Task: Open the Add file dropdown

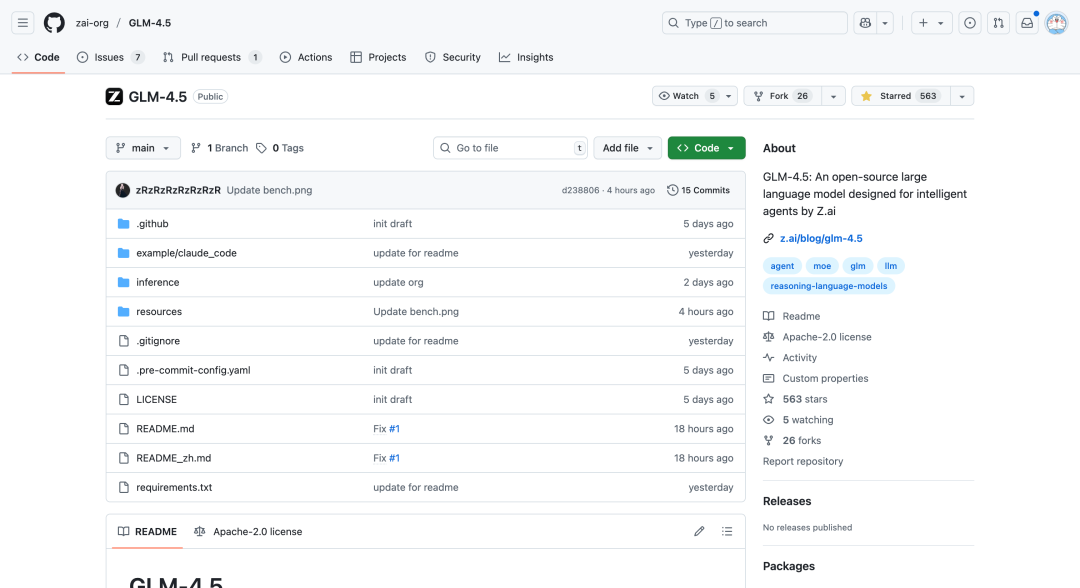Action: click(x=627, y=147)
